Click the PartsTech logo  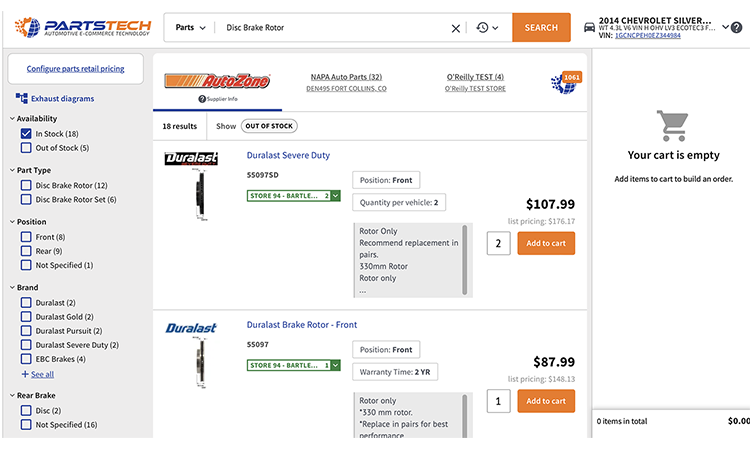[x=84, y=27]
